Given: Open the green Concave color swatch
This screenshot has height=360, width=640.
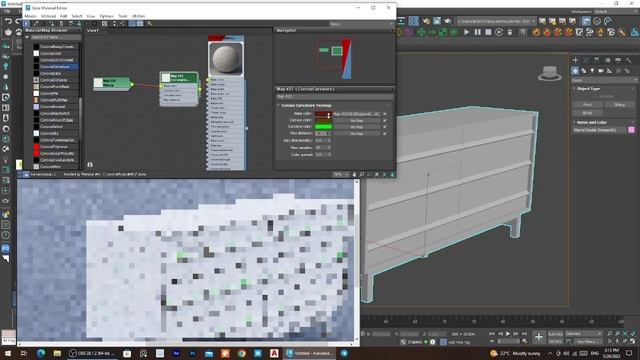Looking at the screenshot, I should [323, 127].
